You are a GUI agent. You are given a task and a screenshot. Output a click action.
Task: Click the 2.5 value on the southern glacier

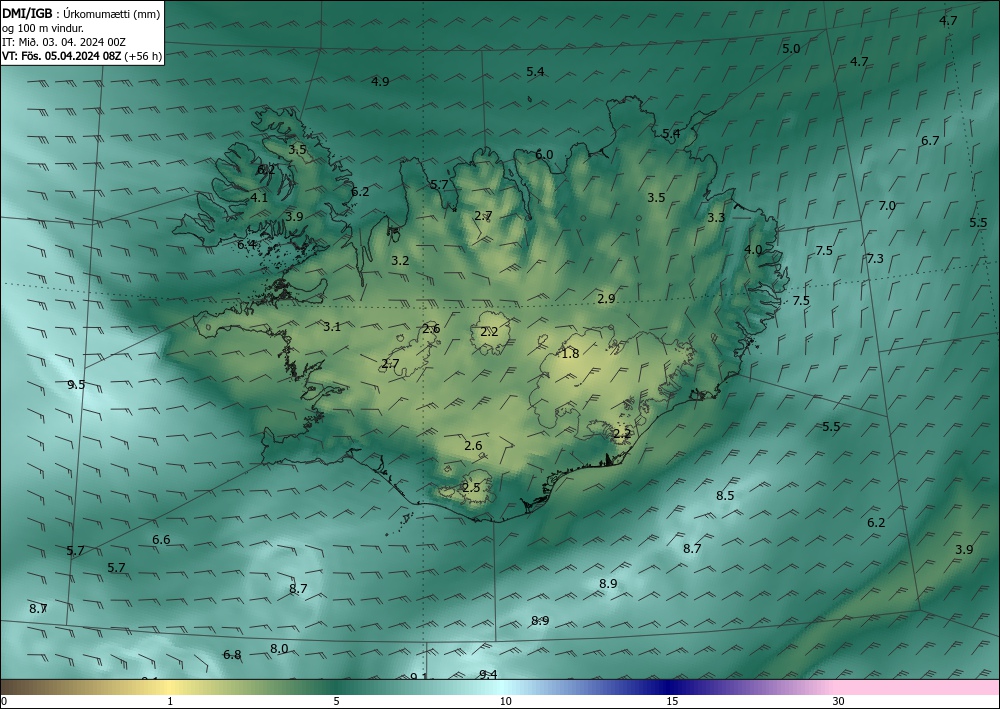click(471, 488)
